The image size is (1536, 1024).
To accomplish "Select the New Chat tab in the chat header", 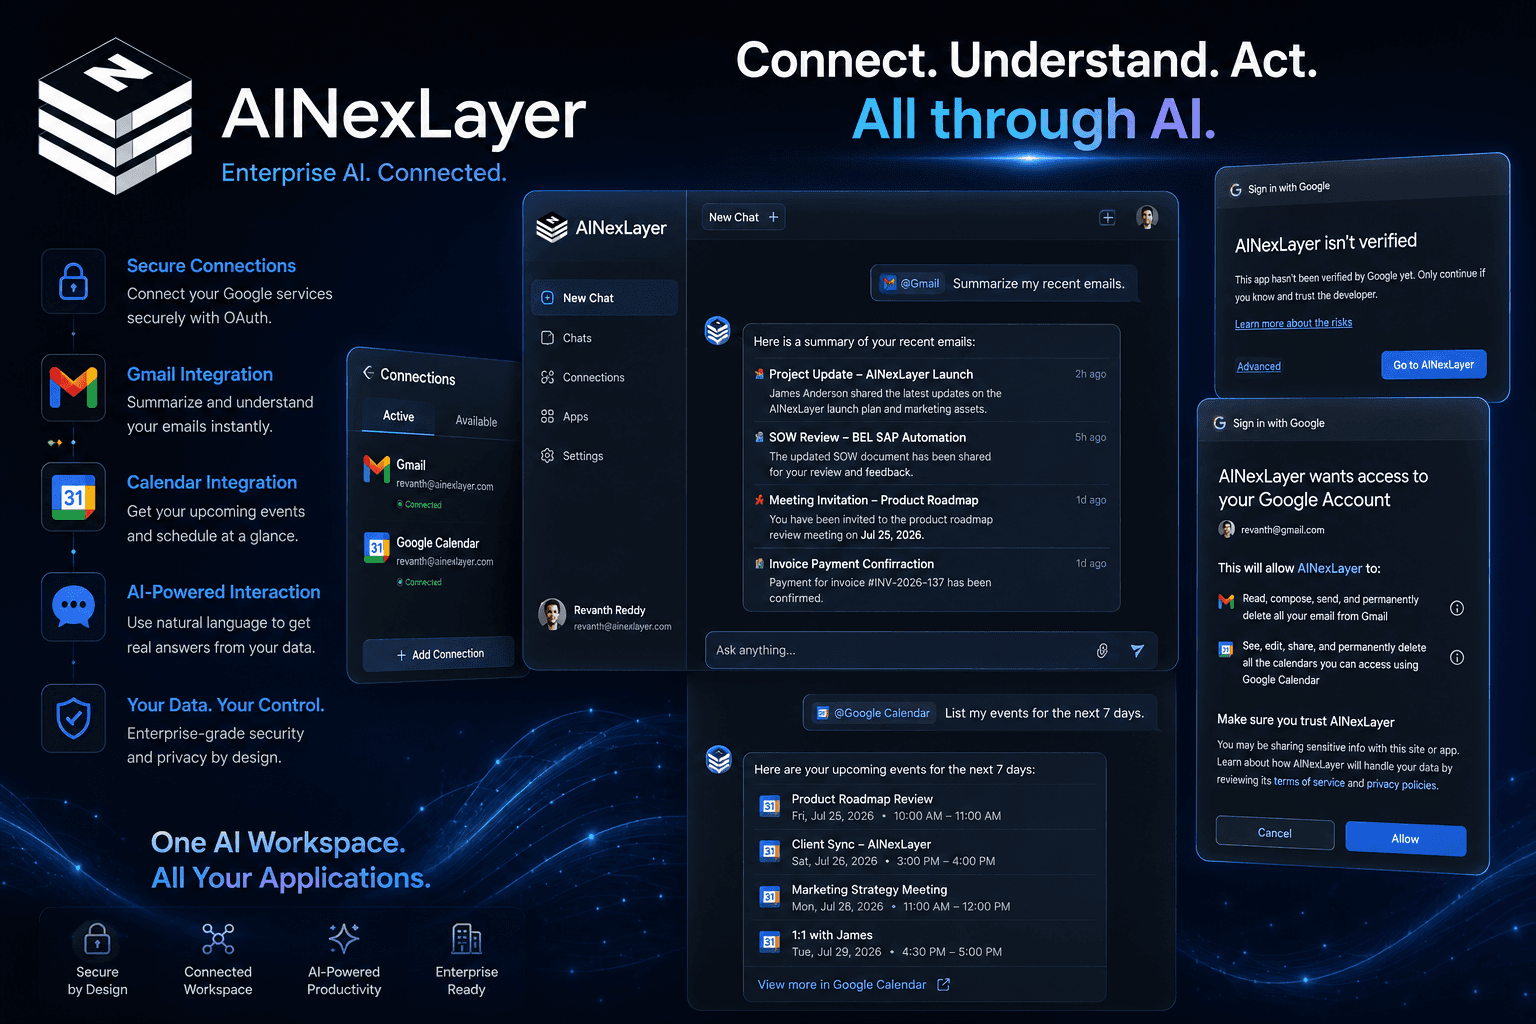I will point(743,217).
